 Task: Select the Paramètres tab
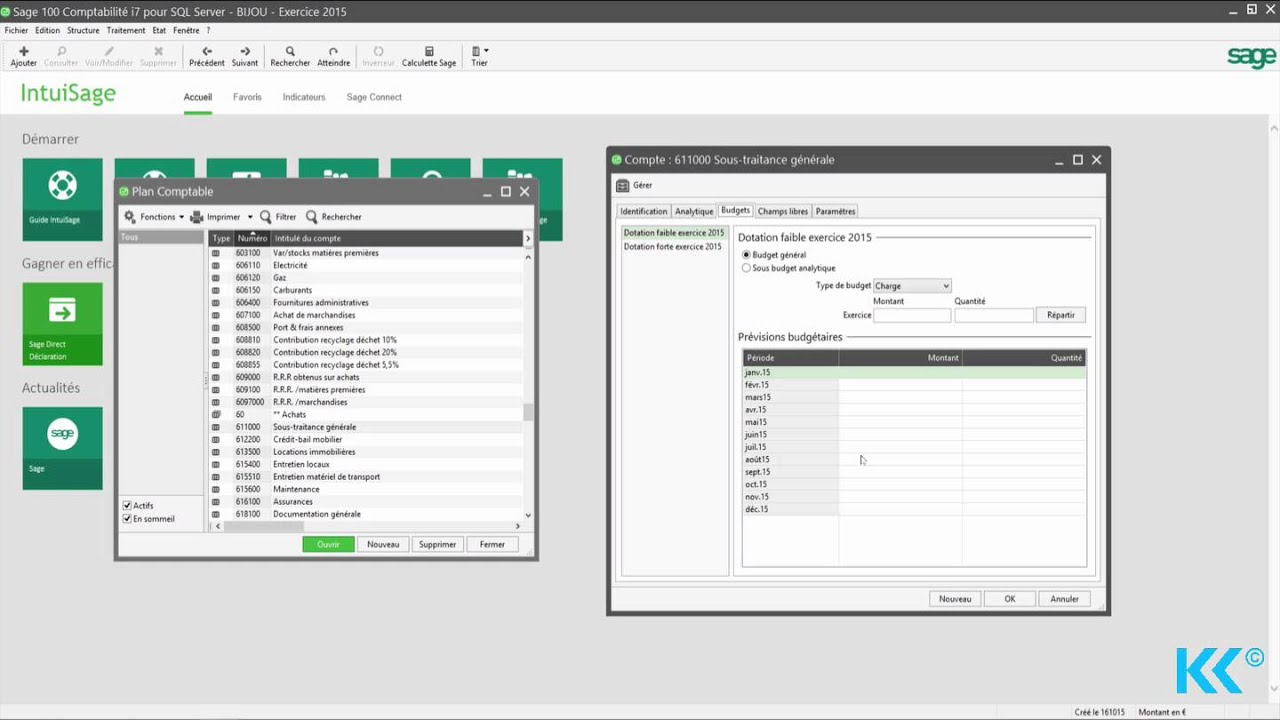pyautogui.click(x=835, y=211)
